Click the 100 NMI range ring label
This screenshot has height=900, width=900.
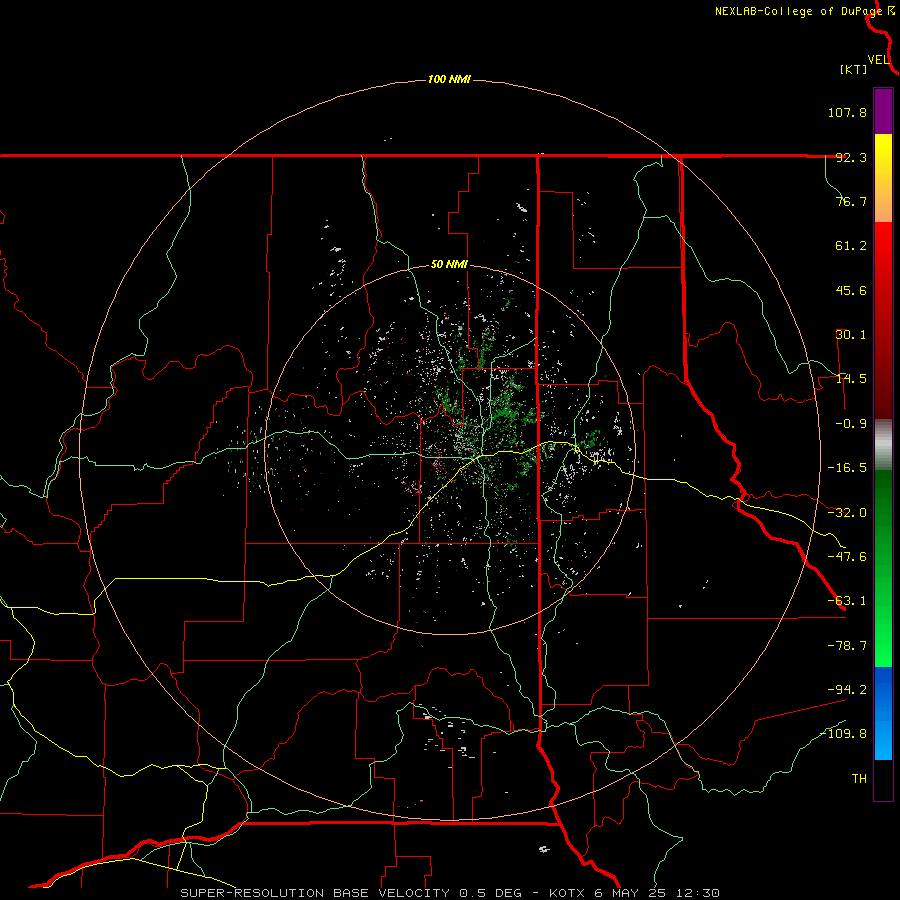coord(449,79)
